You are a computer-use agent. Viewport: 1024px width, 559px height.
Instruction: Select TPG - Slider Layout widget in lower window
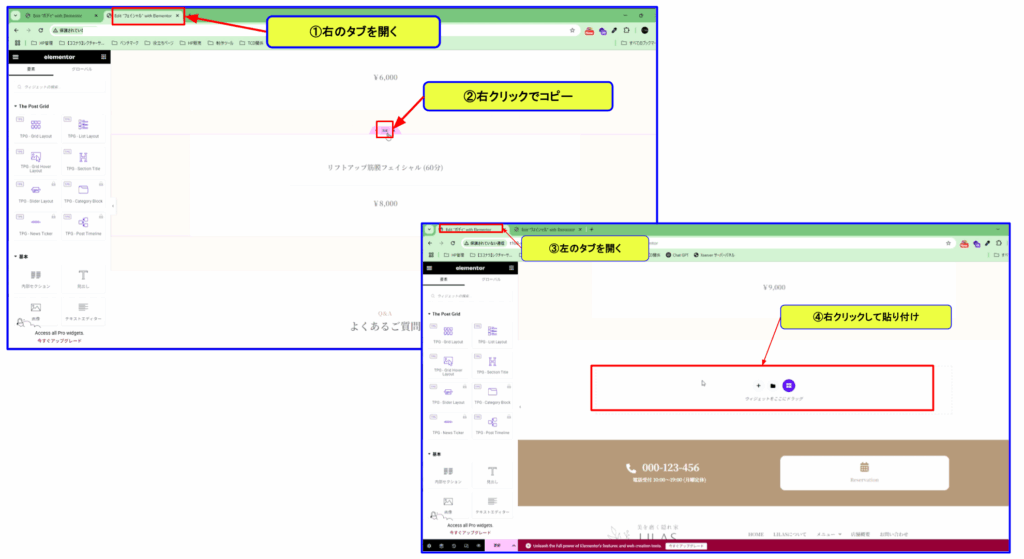(448, 395)
